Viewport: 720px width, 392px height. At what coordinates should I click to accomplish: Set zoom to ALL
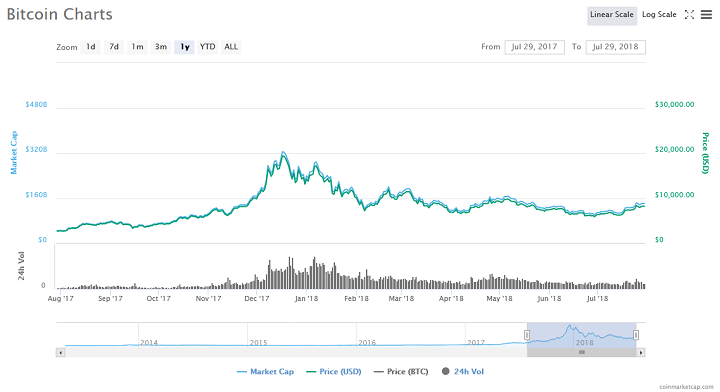[x=231, y=47]
